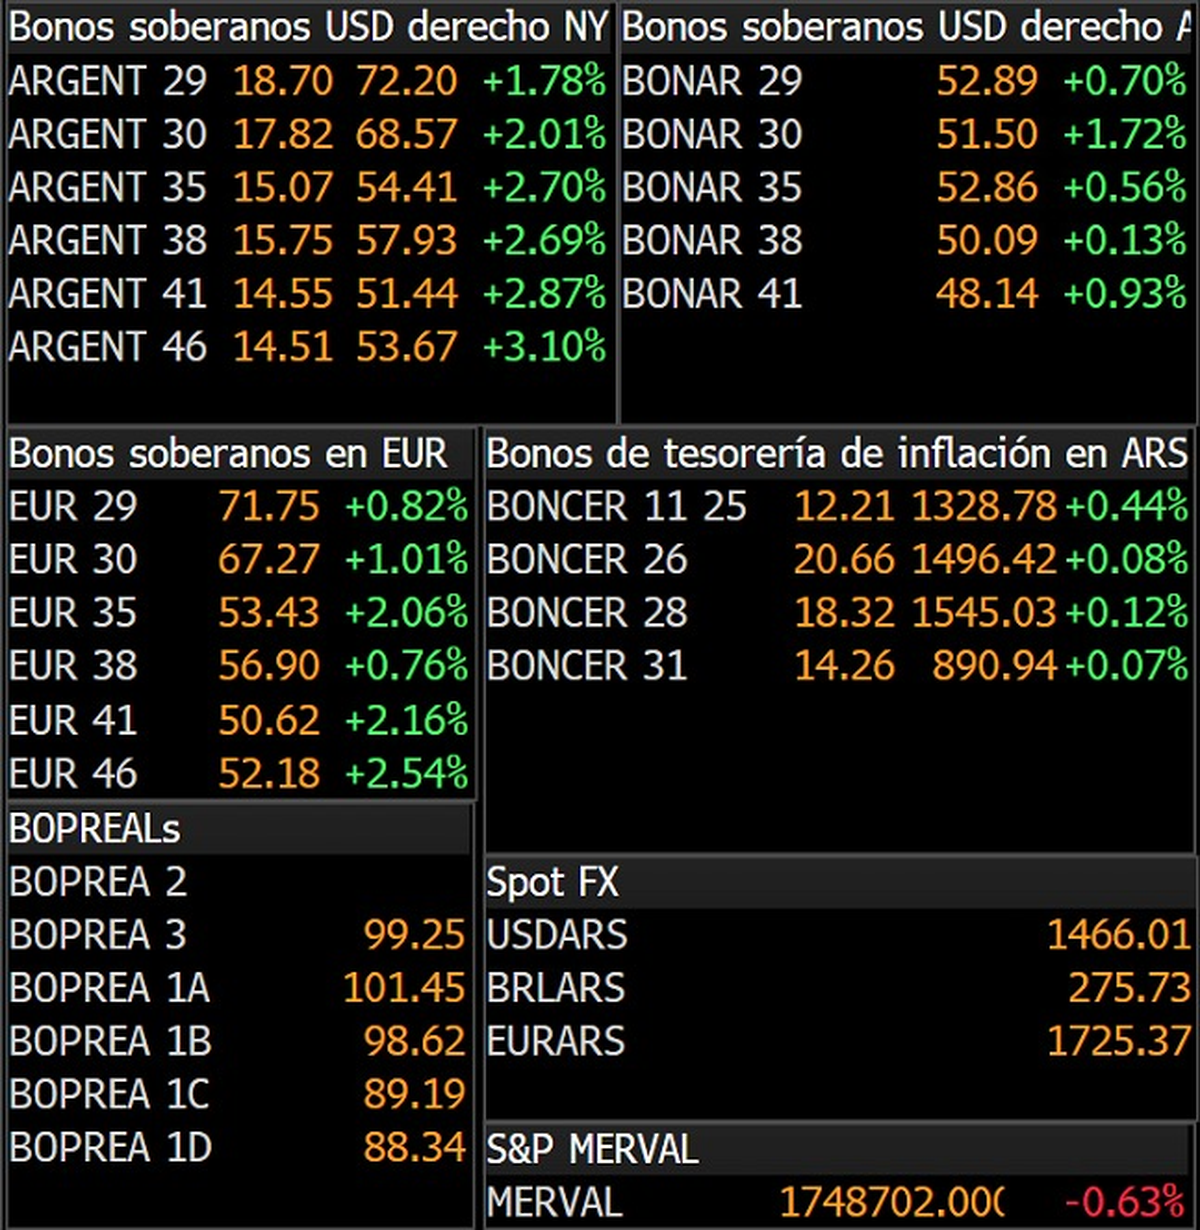Click the Bonos soberanos en EUR header
Viewport: 1200px width, 1230px height.
tap(228, 454)
